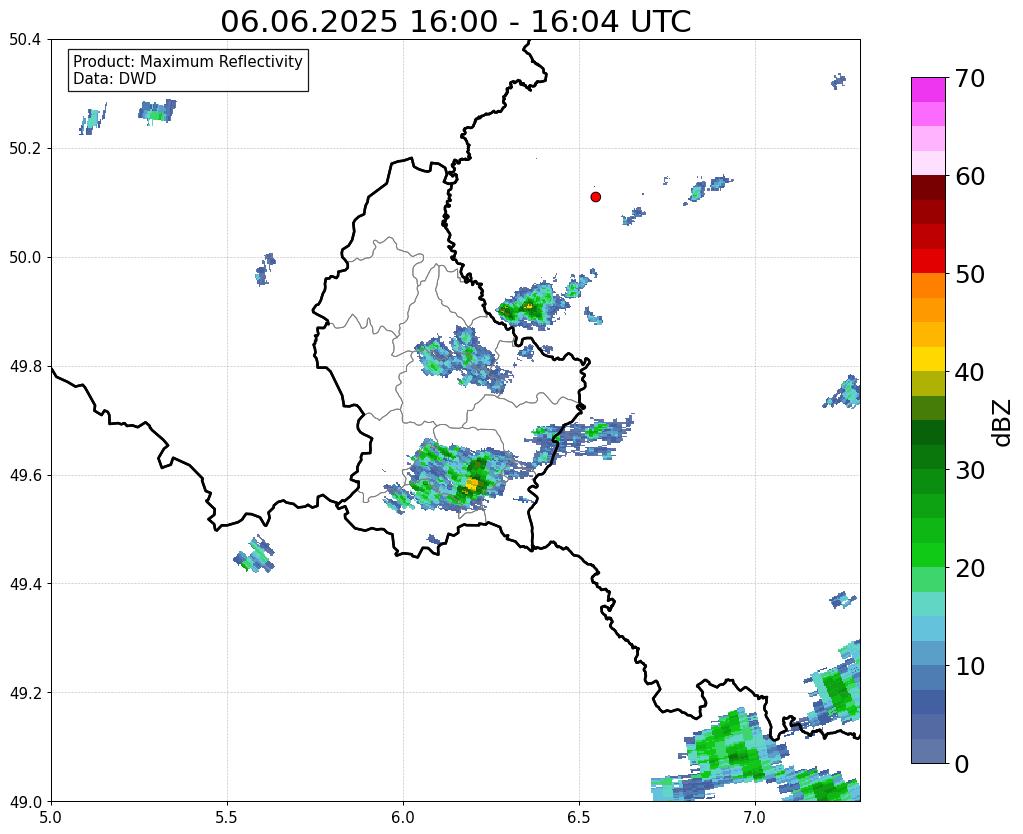Click the longitude tick label 5.5

click(227, 817)
